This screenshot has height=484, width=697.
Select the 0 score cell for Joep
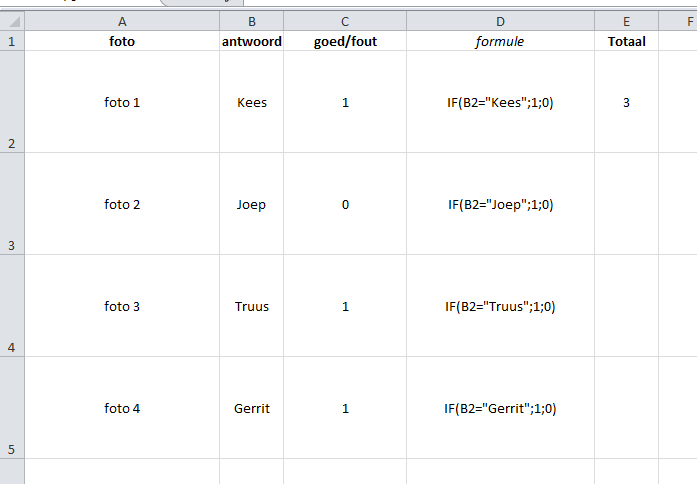[x=345, y=204]
